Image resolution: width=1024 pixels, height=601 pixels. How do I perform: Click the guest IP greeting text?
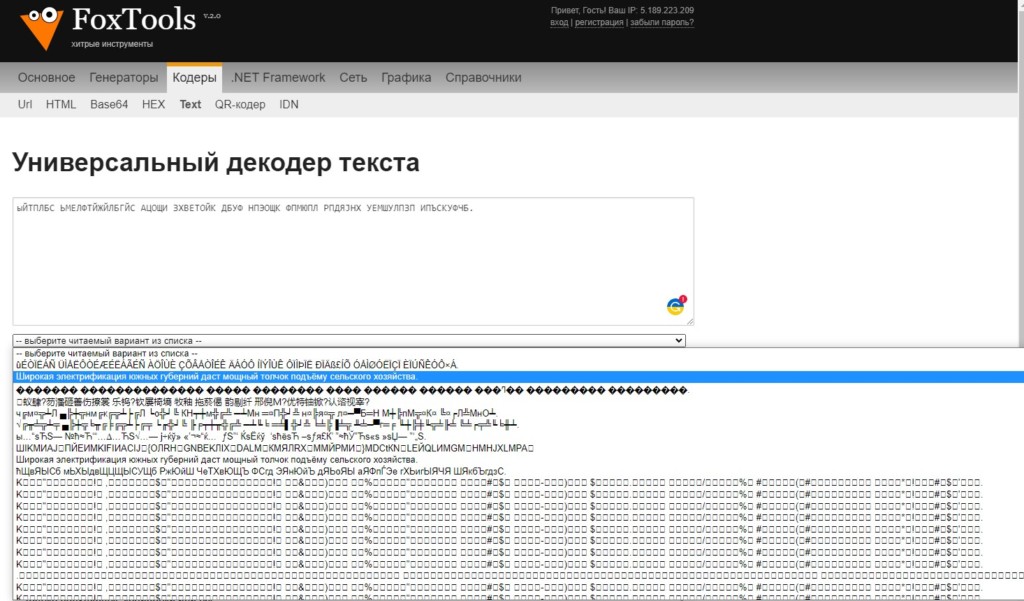[x=622, y=10]
